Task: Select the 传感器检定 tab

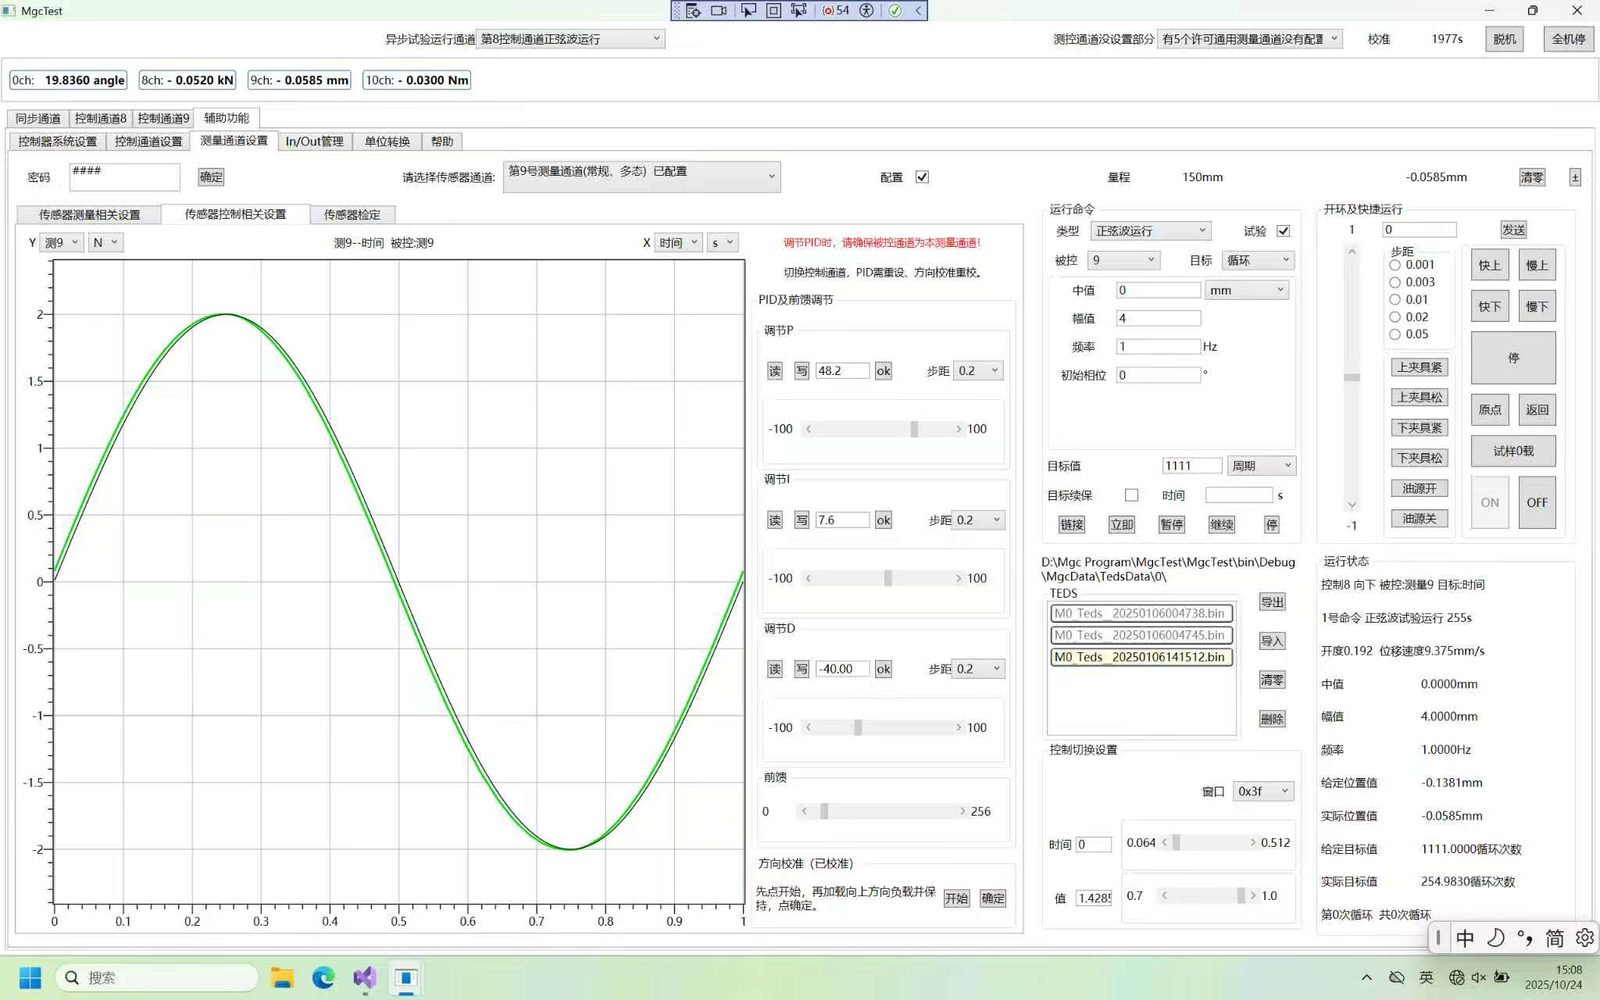Action: [352, 215]
